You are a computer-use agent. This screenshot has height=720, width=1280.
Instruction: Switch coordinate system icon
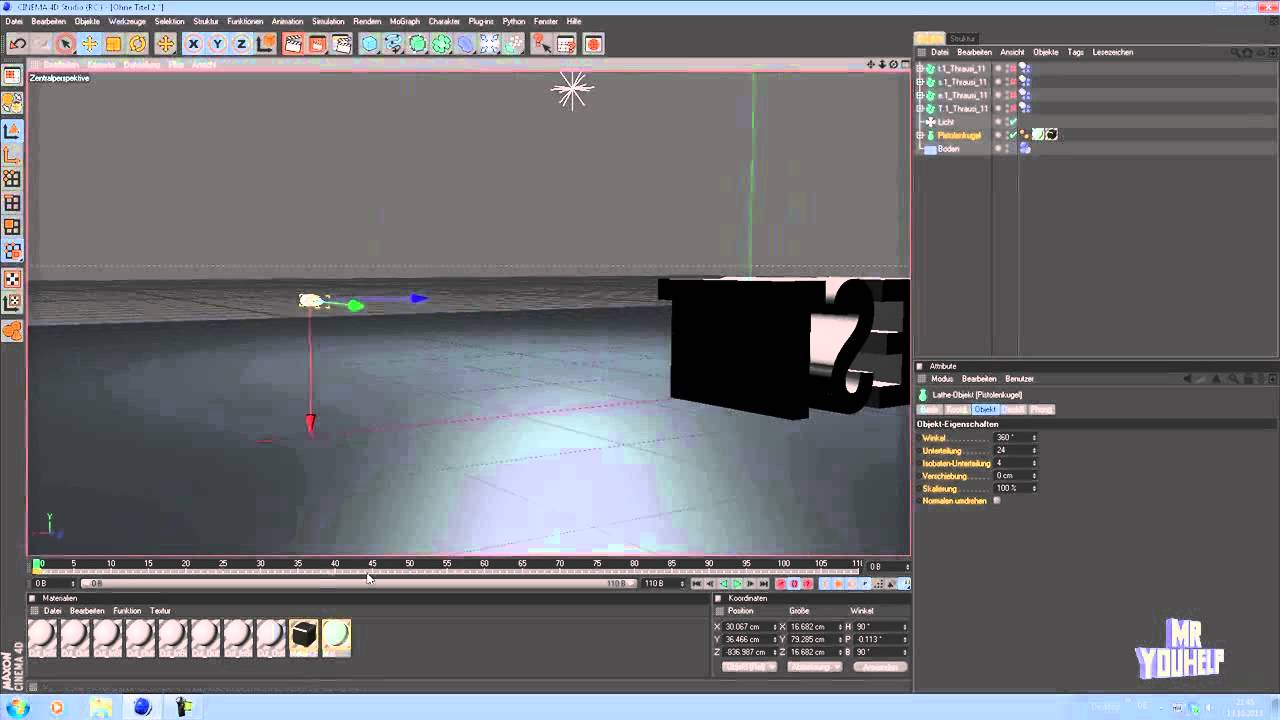[265, 44]
